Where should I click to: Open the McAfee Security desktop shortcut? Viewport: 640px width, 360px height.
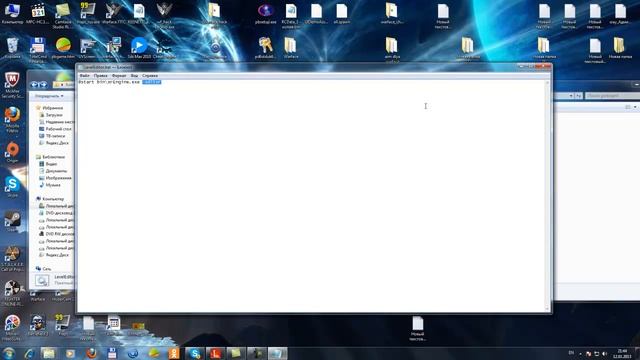point(12,85)
